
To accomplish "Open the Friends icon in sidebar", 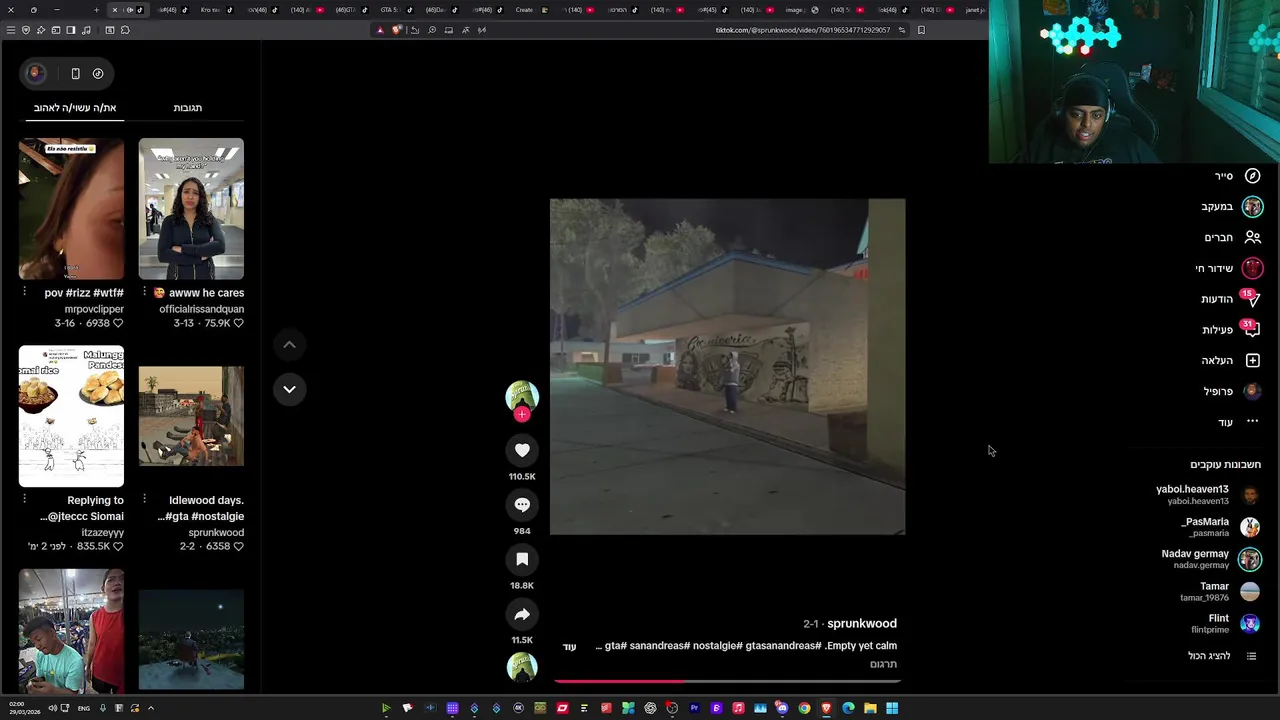I will (1252, 237).
